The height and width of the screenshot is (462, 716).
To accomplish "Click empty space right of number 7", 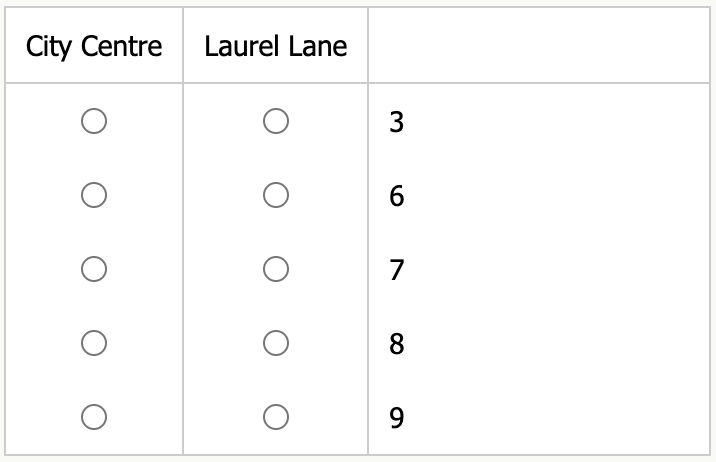I will coord(560,270).
